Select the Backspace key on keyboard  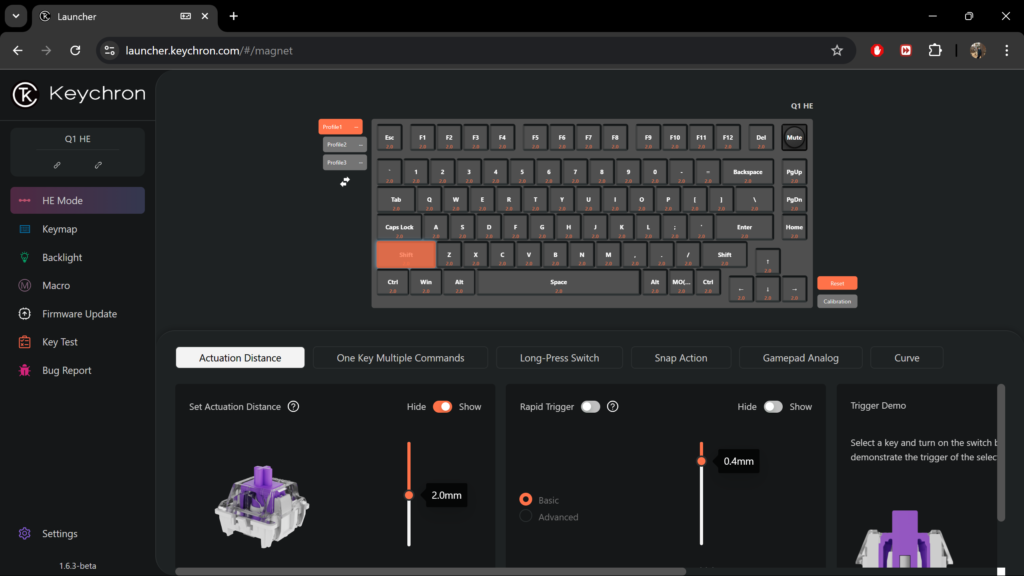(747, 172)
